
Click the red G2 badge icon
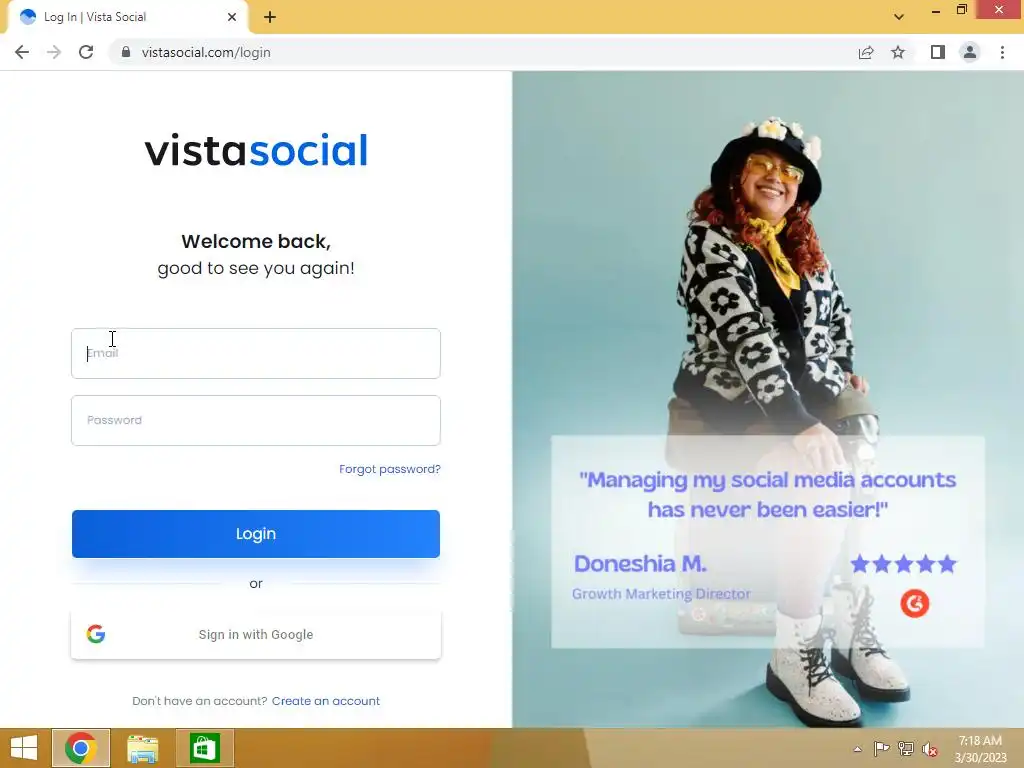click(x=915, y=603)
